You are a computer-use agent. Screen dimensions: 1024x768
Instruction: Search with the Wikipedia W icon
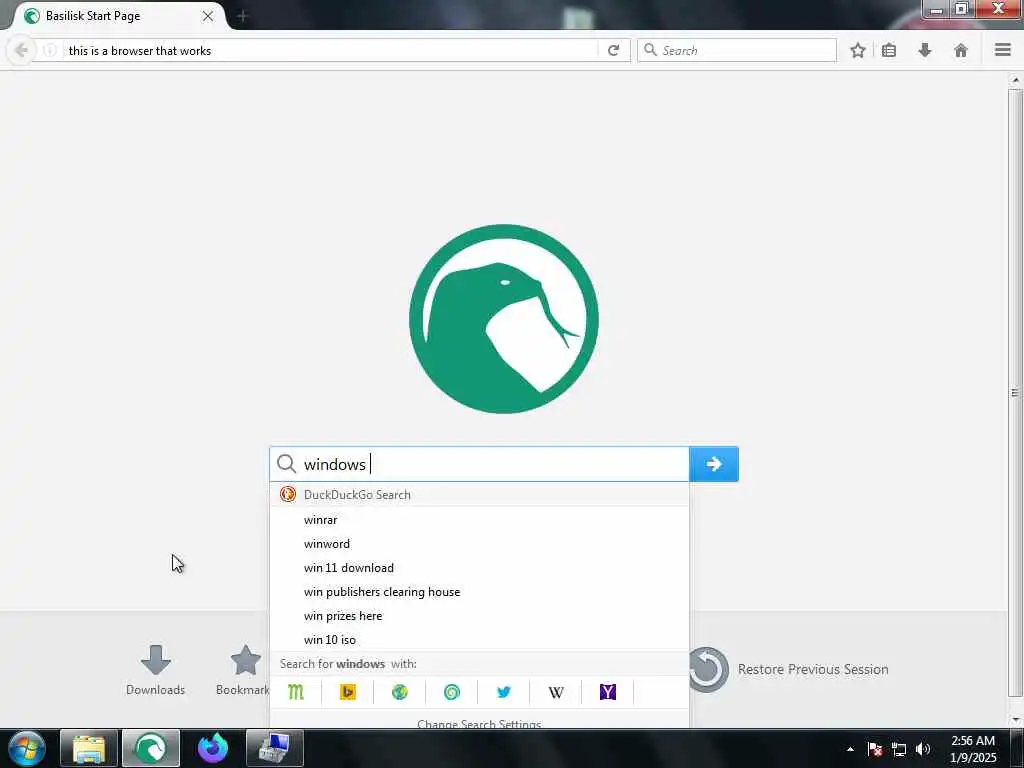click(x=556, y=692)
